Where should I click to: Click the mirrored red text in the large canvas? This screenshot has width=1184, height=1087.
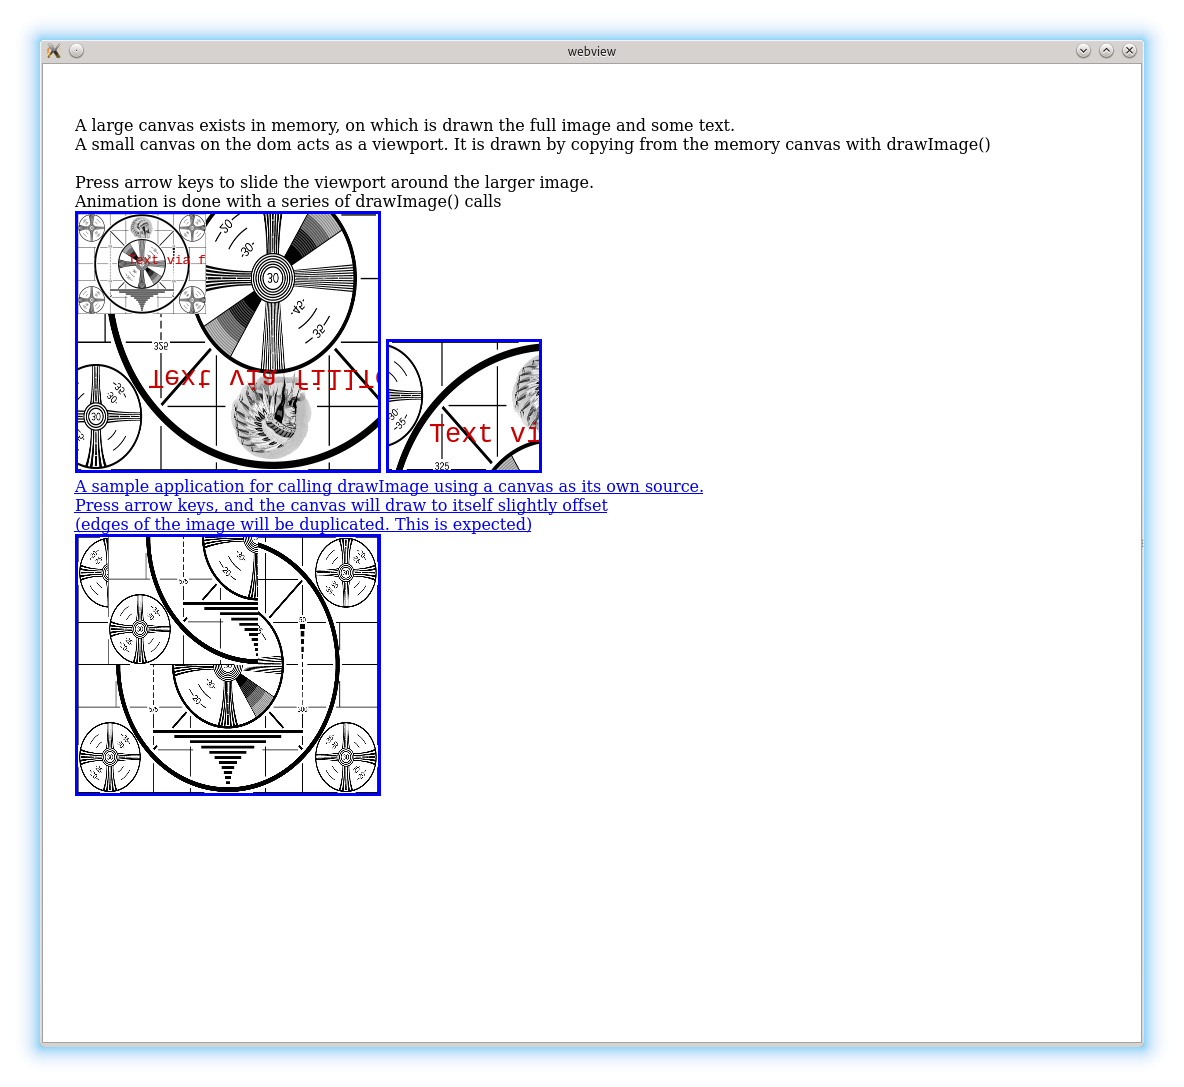click(262, 378)
